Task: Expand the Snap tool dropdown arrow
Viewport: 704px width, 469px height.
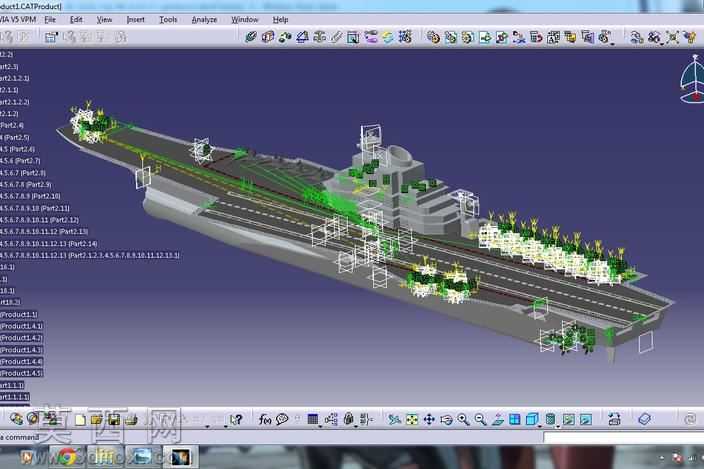Action: tap(663, 44)
